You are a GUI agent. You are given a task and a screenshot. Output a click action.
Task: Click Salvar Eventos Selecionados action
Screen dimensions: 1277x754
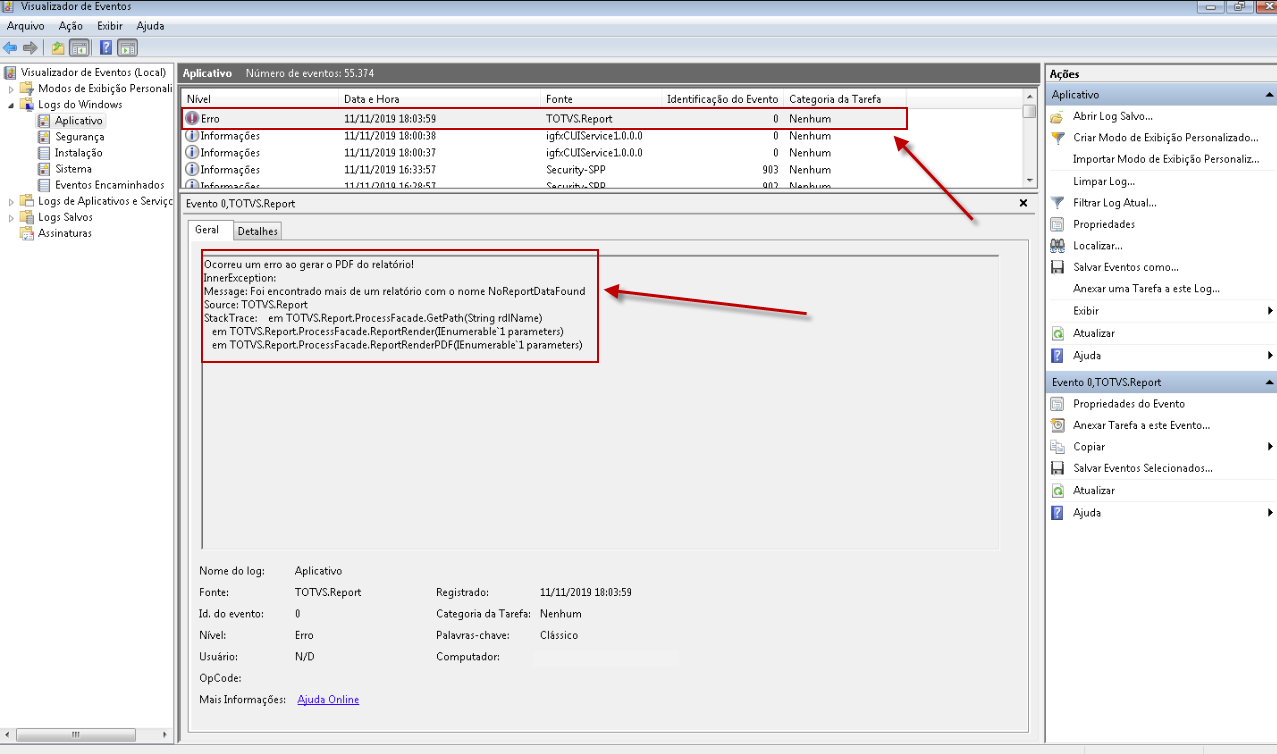click(x=1143, y=468)
